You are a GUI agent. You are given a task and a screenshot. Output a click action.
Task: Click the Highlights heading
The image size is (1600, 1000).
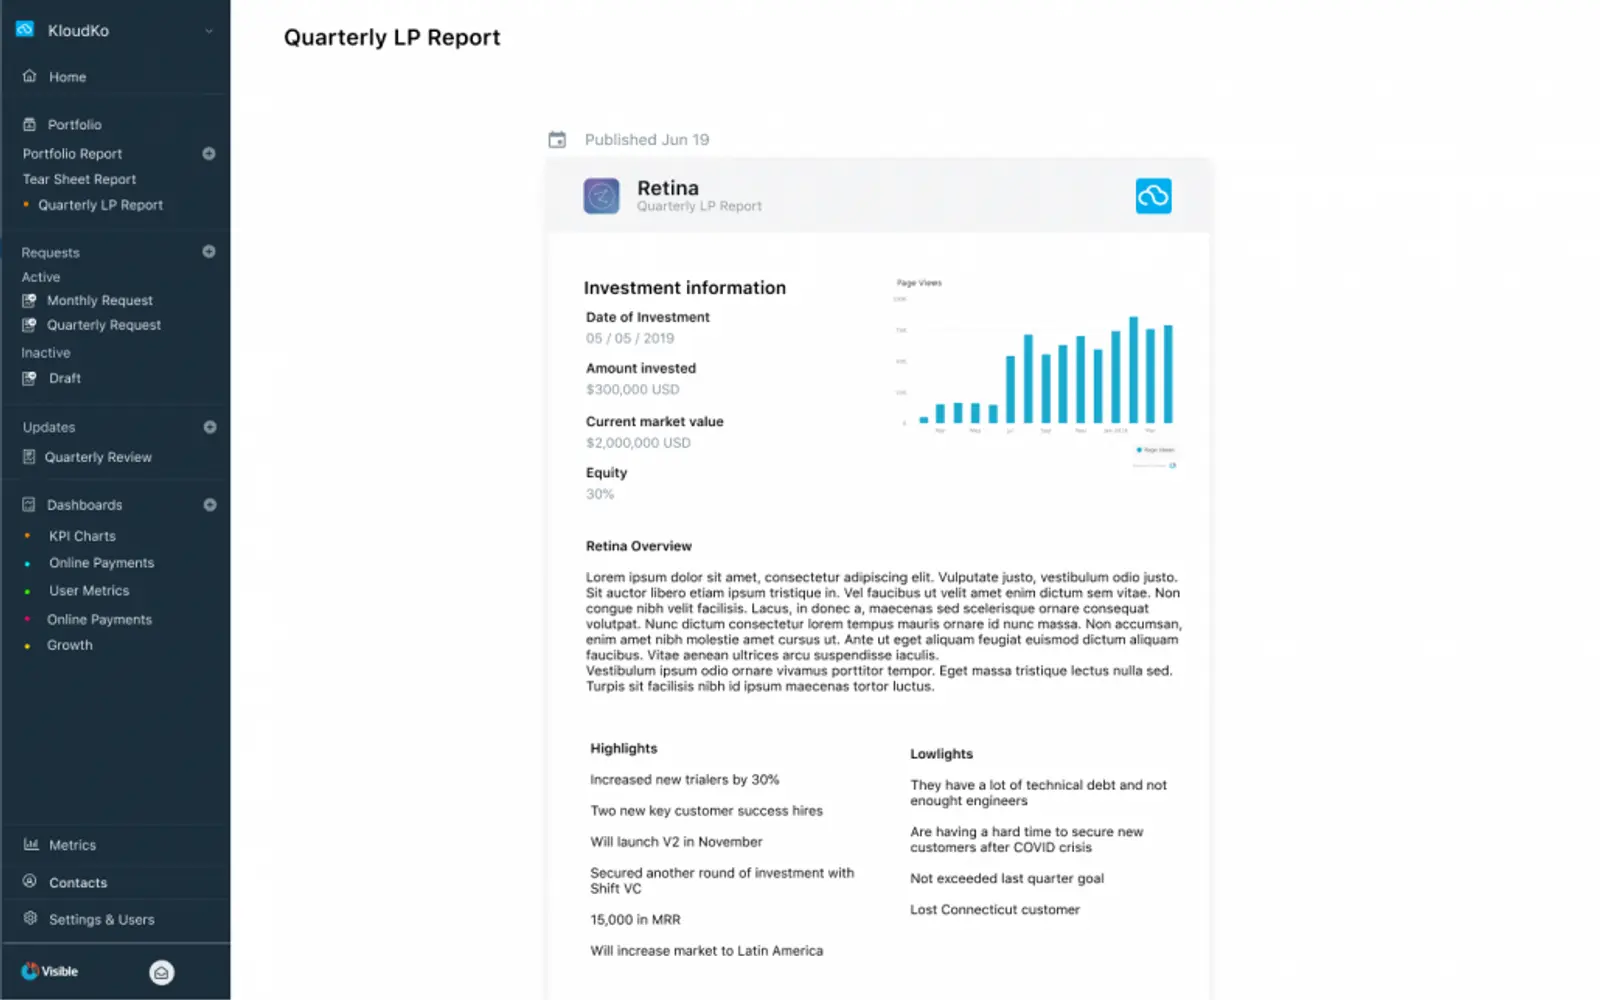[624, 748]
